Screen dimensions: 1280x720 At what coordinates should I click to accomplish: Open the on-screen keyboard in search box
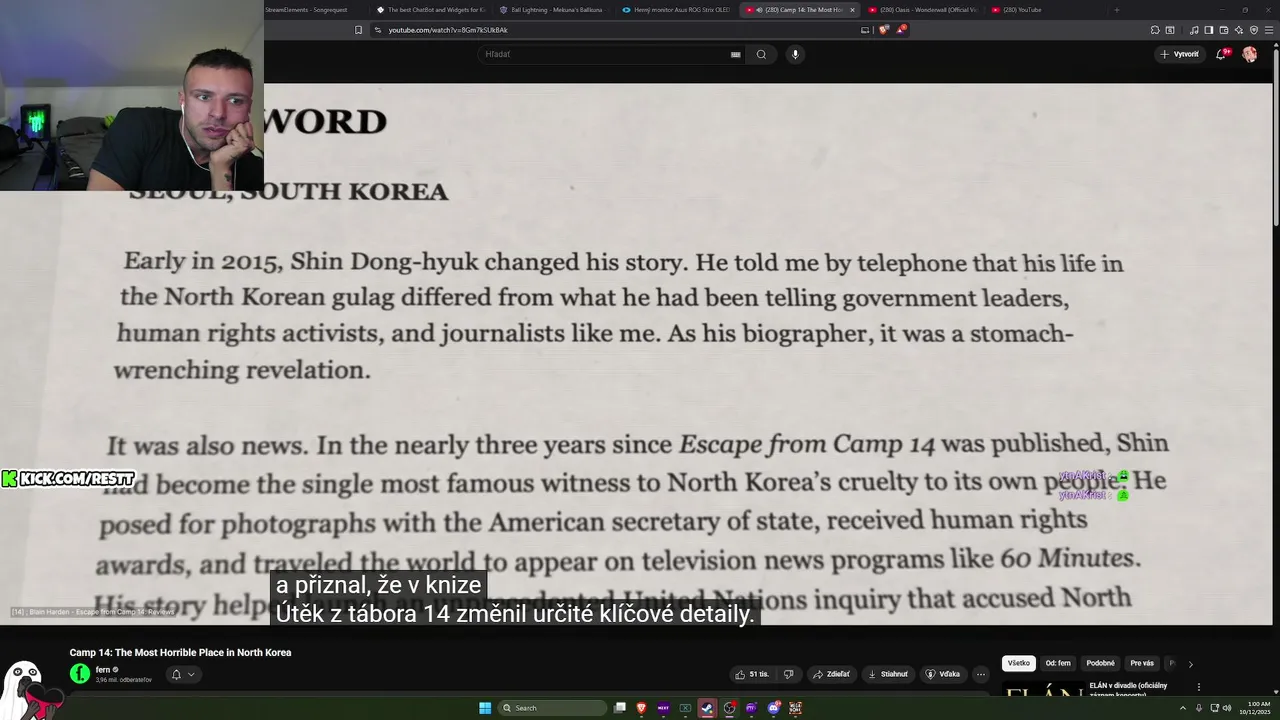736,54
